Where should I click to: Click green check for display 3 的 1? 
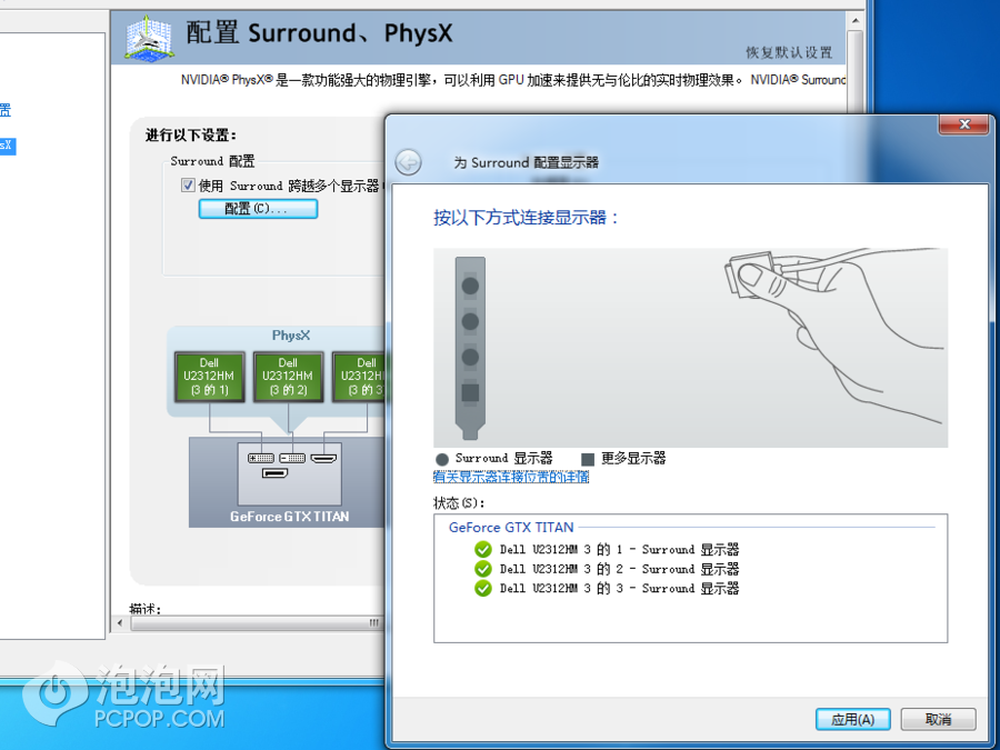(x=483, y=549)
